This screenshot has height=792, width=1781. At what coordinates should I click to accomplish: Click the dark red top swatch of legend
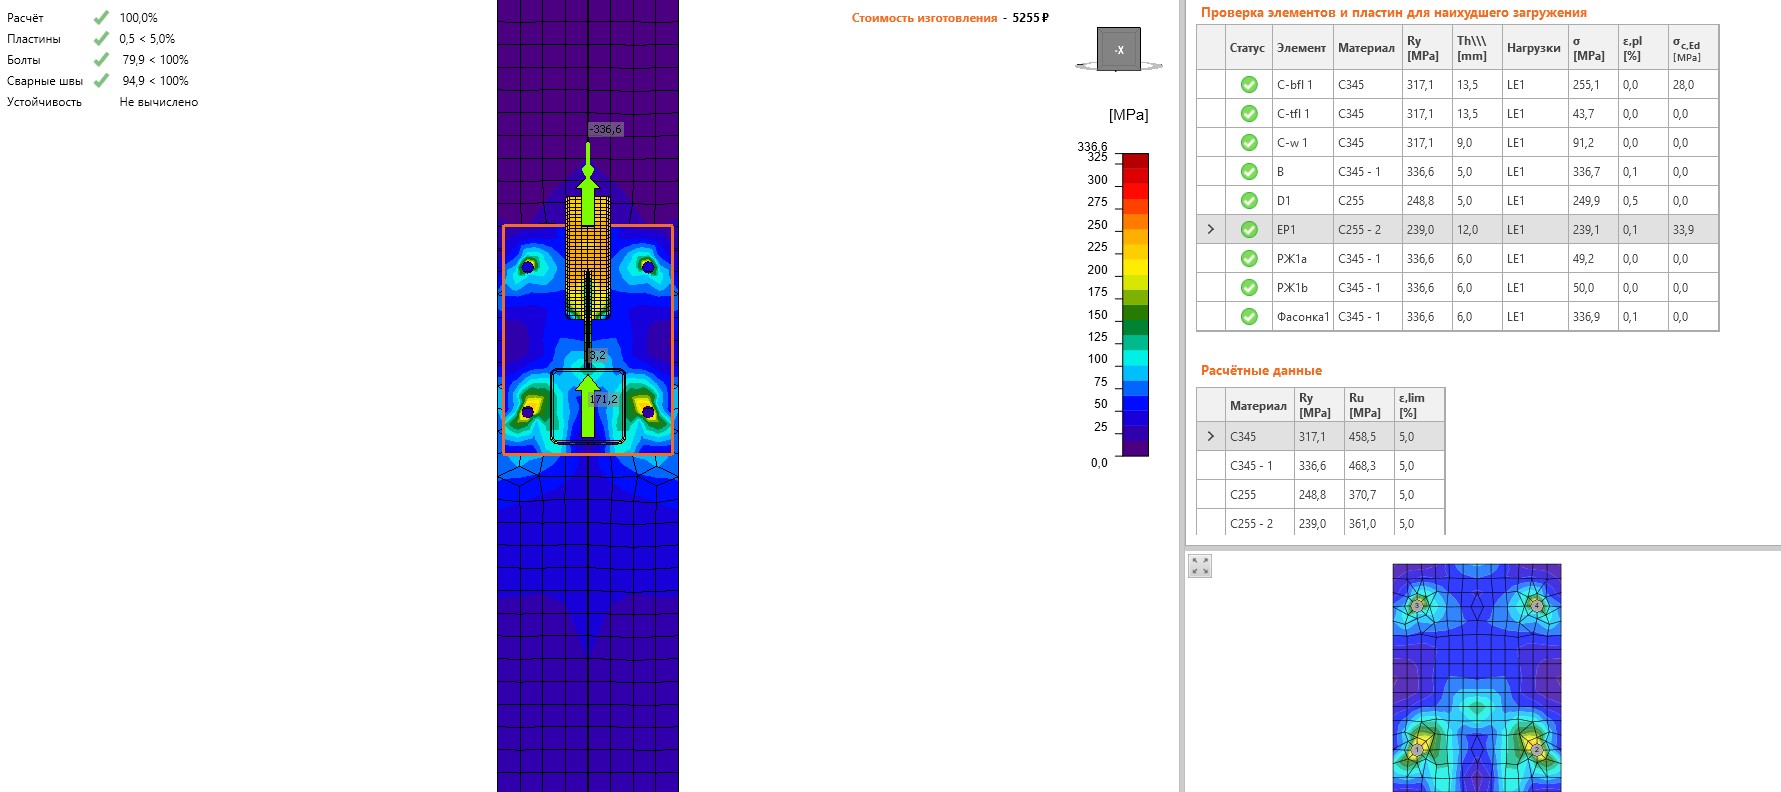pyautogui.click(x=1136, y=160)
